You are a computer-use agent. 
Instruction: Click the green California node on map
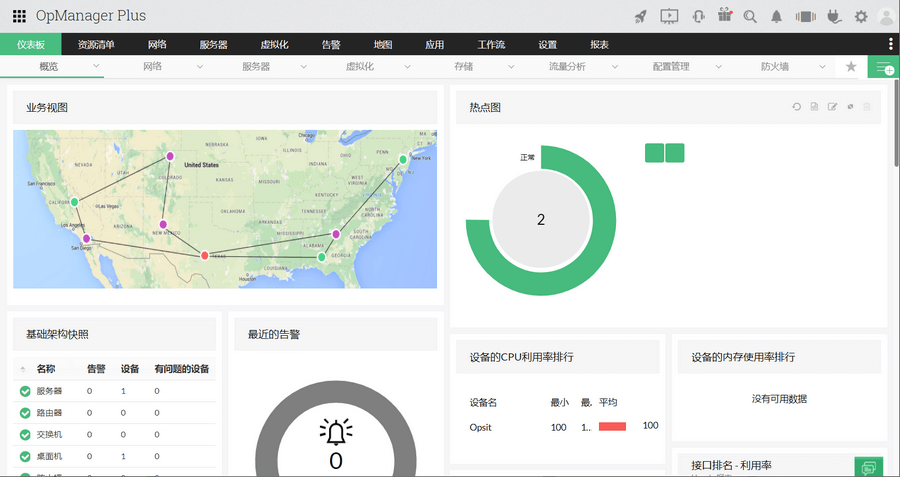pyautogui.click(x=74, y=201)
